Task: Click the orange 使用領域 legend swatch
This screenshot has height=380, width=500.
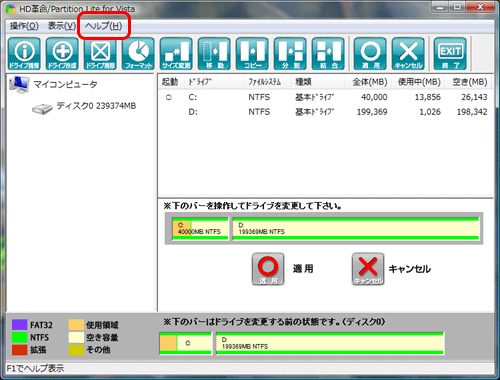Action: coord(76,325)
